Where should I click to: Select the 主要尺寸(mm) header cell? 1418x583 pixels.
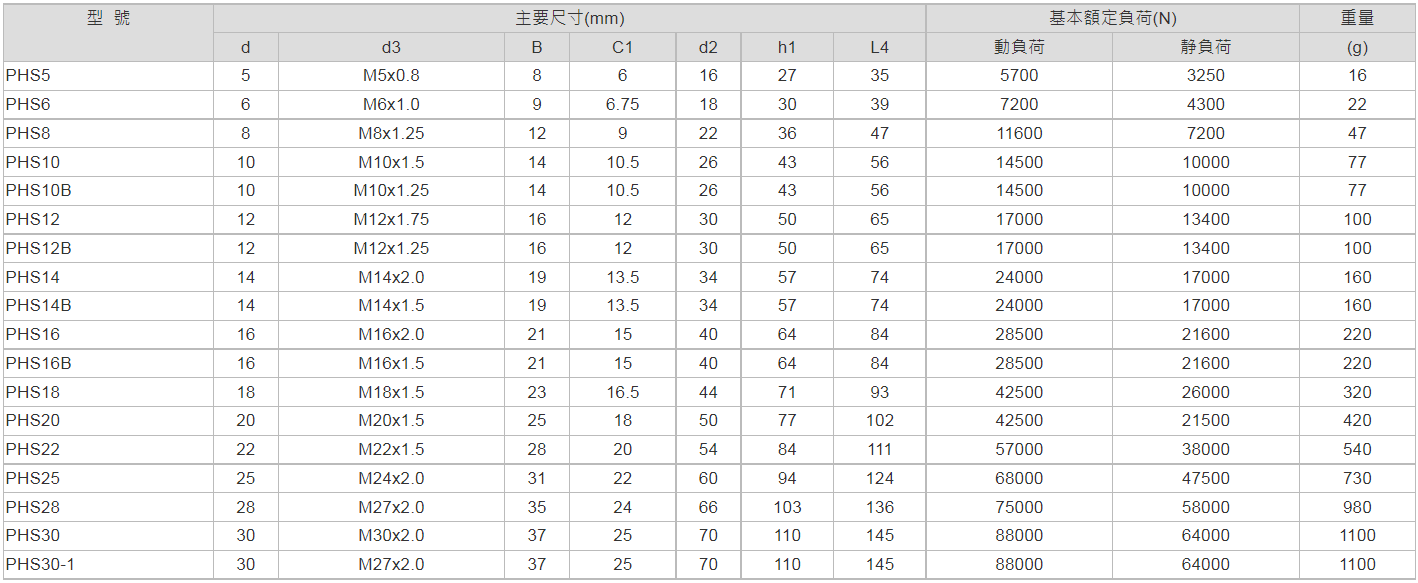[x=569, y=18]
